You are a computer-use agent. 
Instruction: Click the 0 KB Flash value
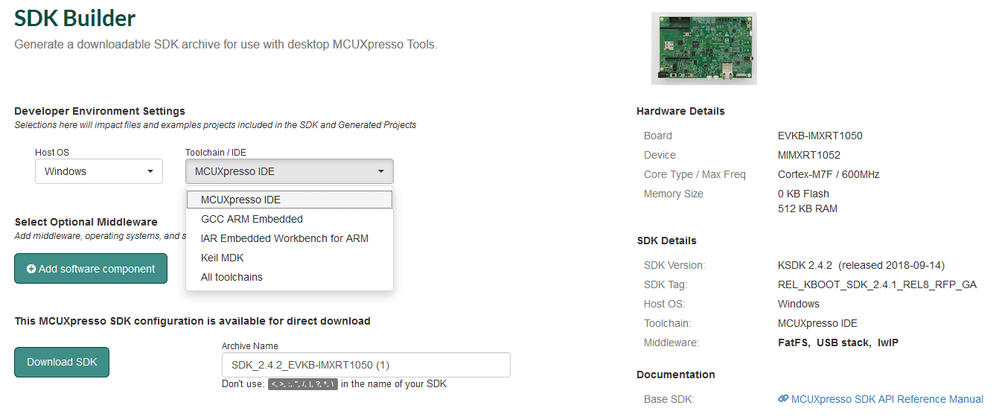pos(803,194)
